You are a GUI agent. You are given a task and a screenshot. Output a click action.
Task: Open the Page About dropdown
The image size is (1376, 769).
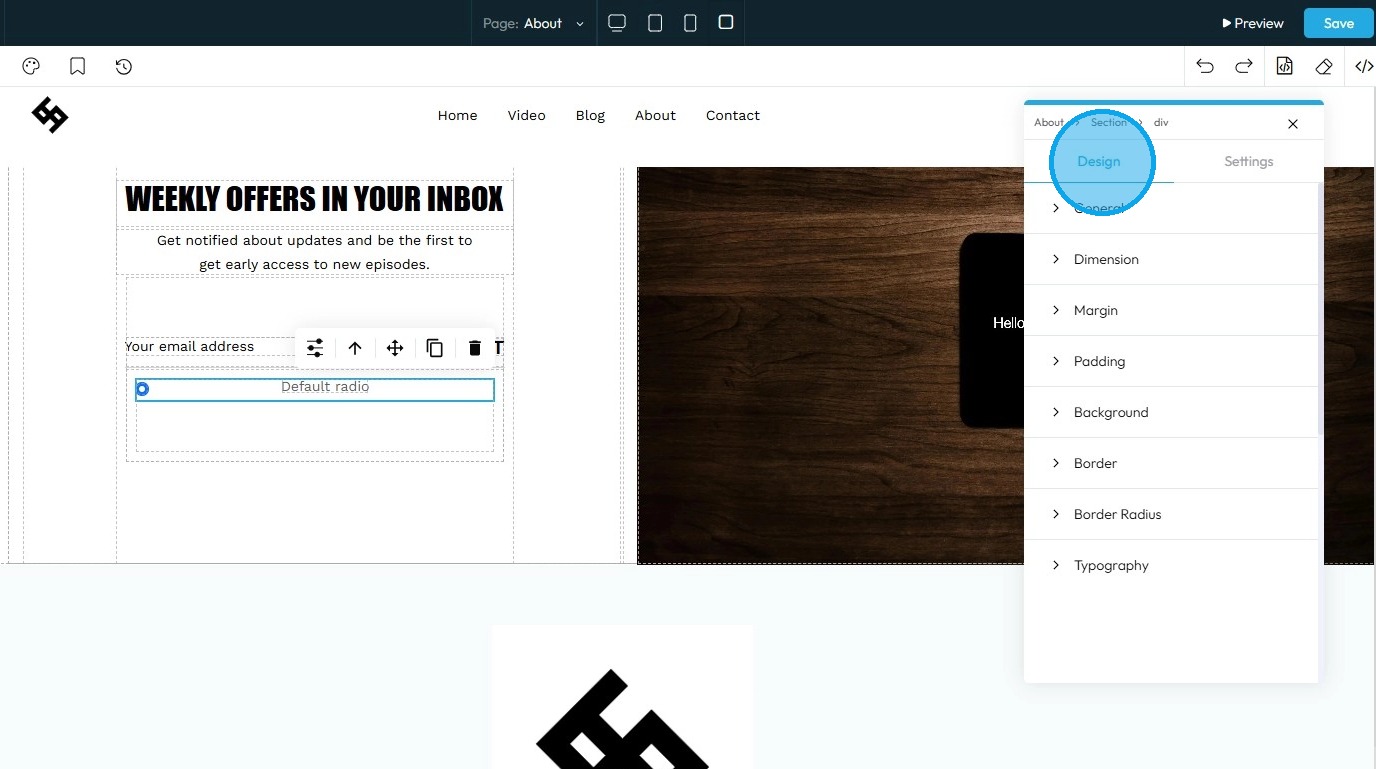tap(534, 23)
